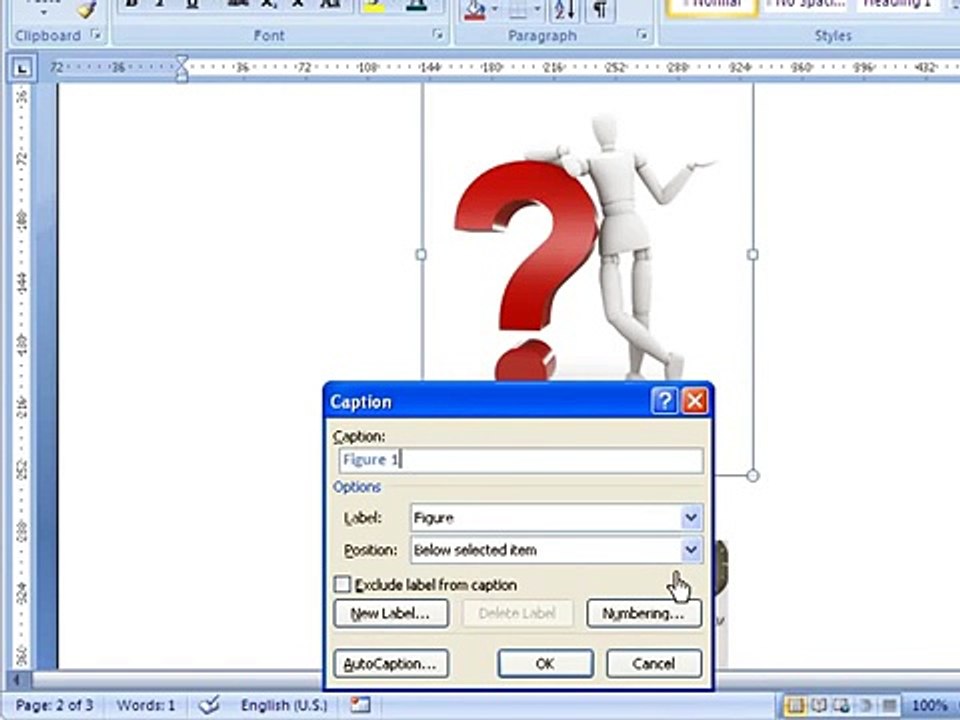The width and height of the screenshot is (960, 720).
Task: Apply the text highlight color button
Action: [x=375, y=7]
